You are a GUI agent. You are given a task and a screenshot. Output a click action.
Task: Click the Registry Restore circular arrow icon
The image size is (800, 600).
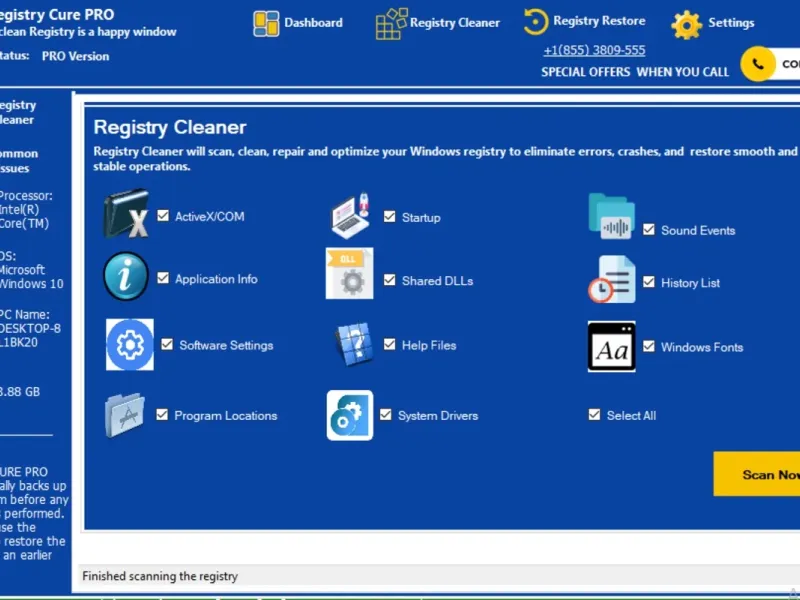(535, 22)
